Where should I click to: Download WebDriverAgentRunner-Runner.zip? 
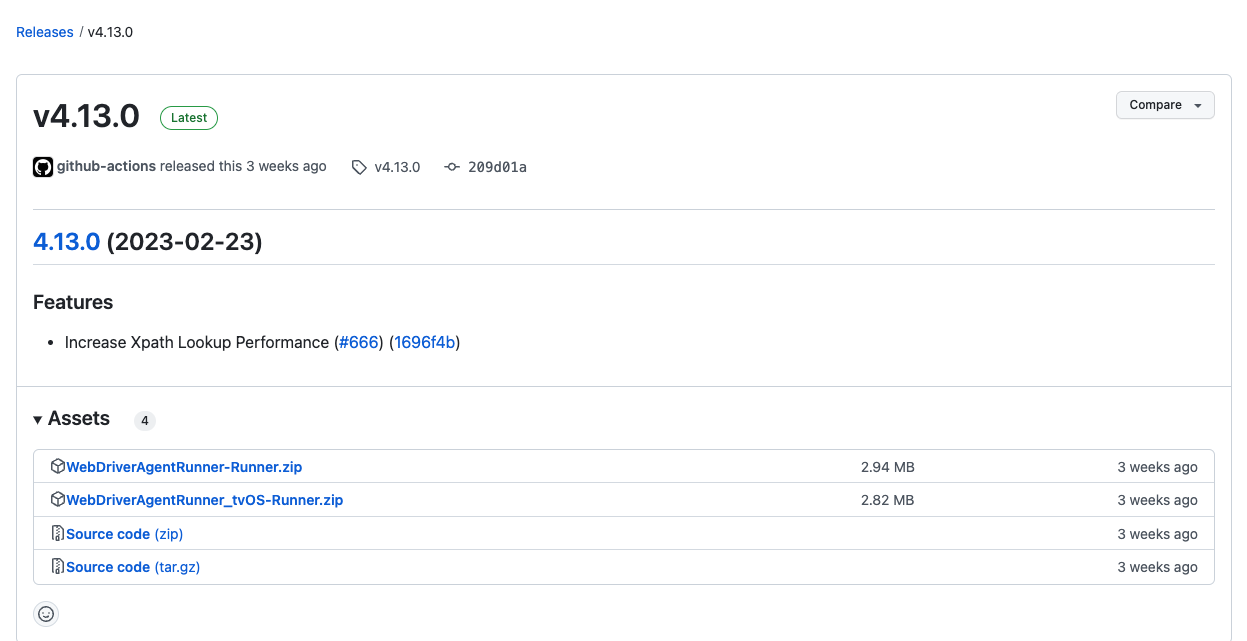click(184, 467)
